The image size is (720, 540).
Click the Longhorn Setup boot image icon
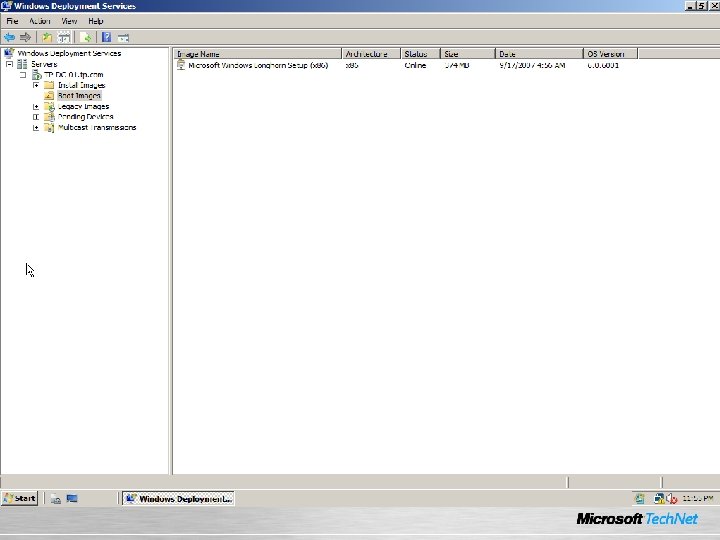pyautogui.click(x=181, y=65)
